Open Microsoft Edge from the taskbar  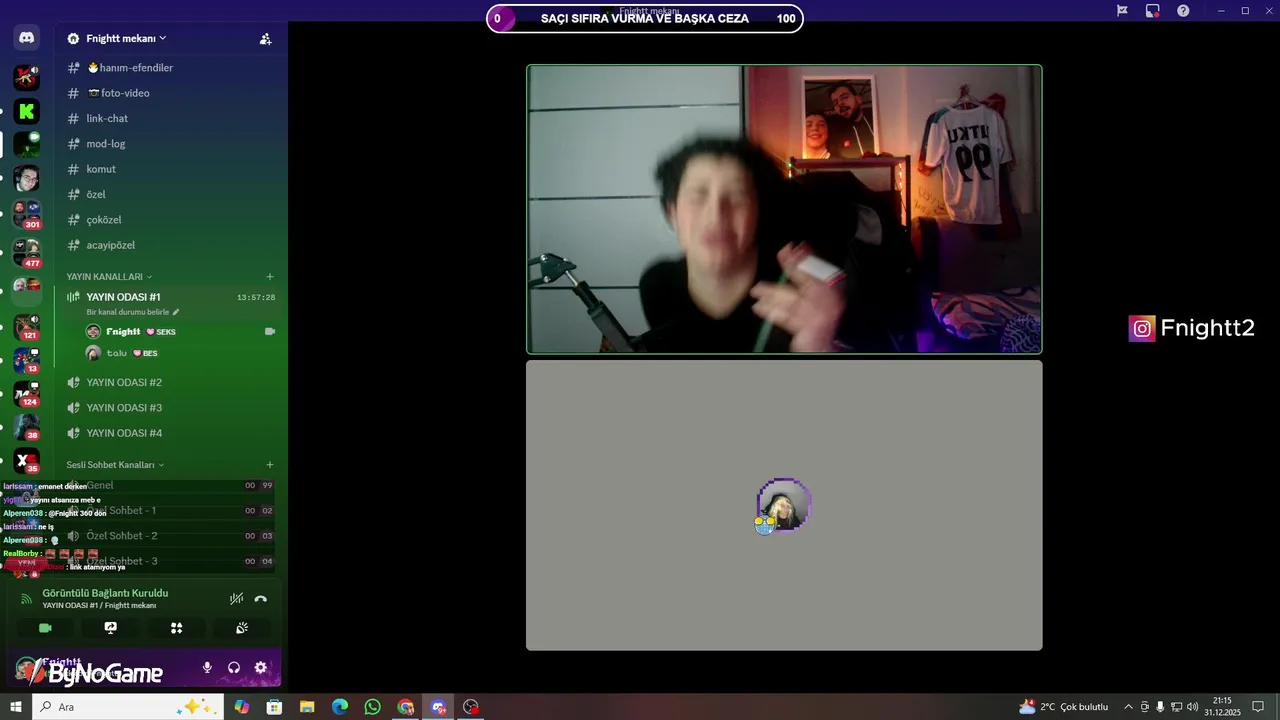(340, 707)
